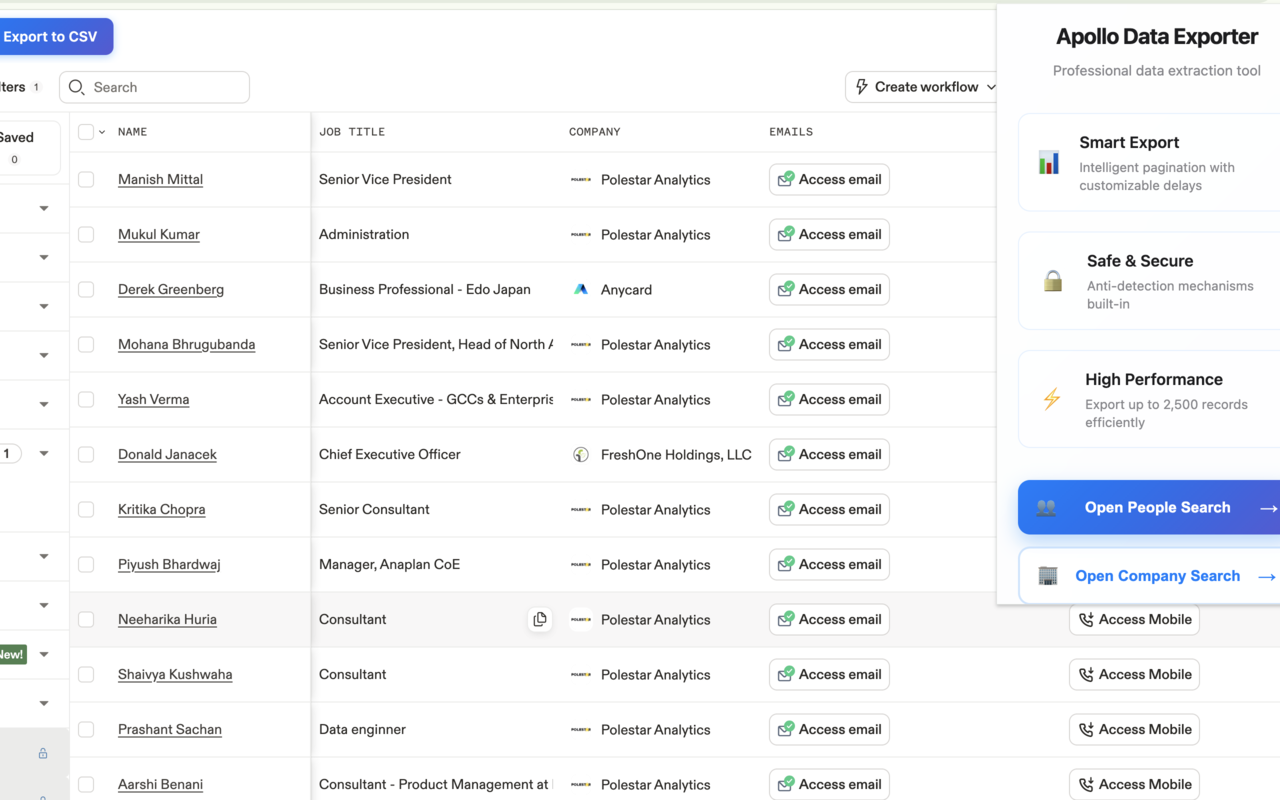Click the lock icon in left sidebar
Screen dimensions: 1280x800
tap(43, 754)
